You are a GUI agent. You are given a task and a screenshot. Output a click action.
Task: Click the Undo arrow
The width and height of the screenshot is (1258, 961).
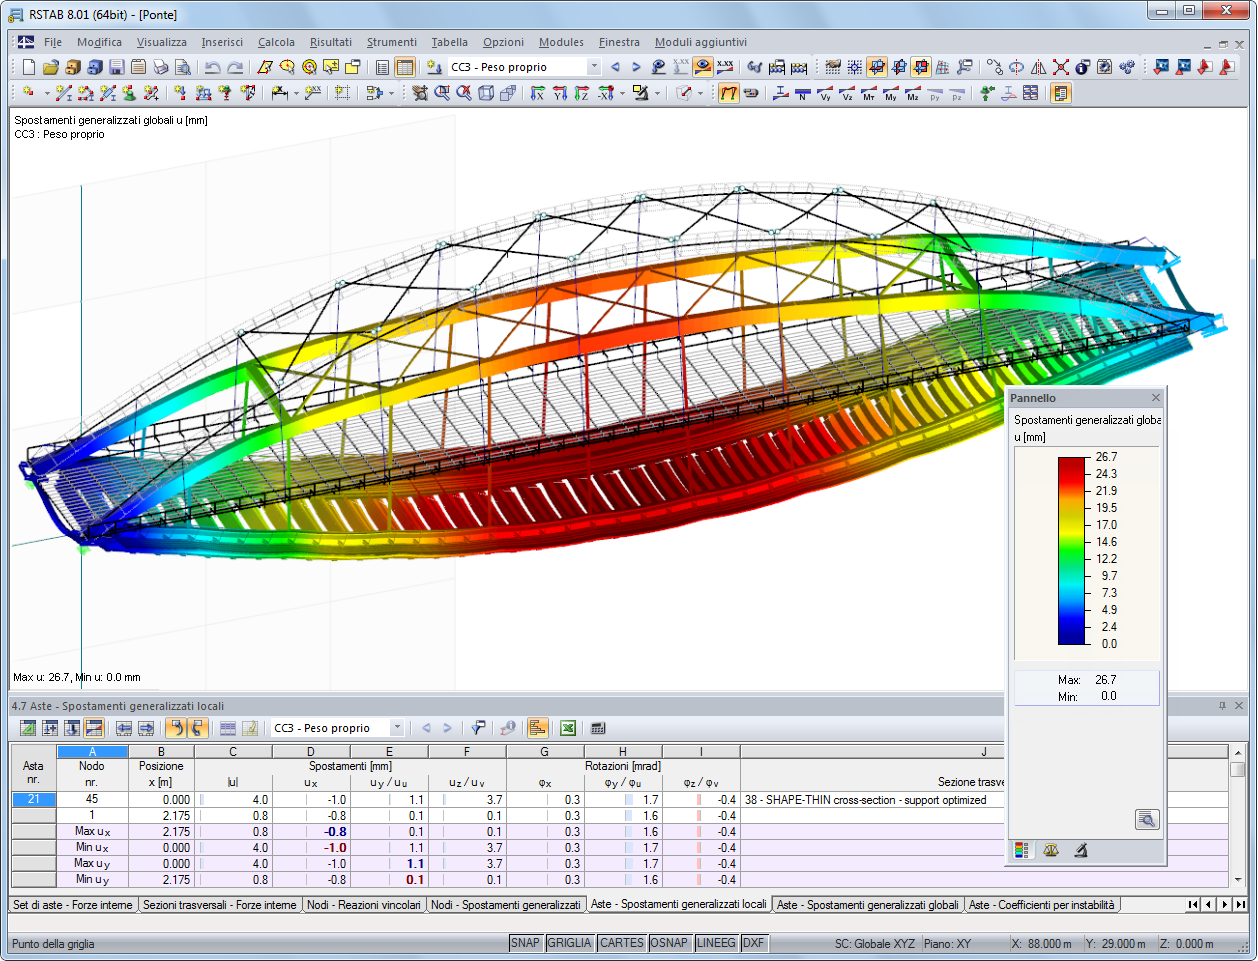coord(212,67)
